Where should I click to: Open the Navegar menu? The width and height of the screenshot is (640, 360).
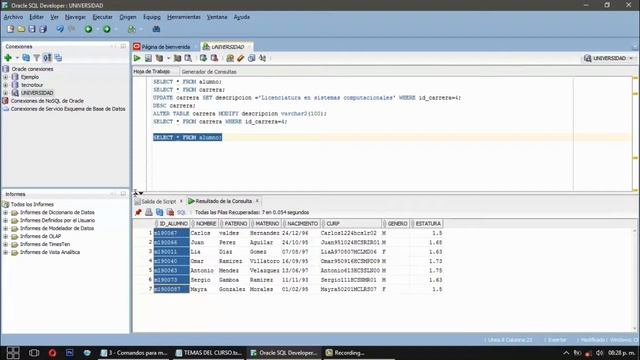pyautogui.click(x=75, y=17)
